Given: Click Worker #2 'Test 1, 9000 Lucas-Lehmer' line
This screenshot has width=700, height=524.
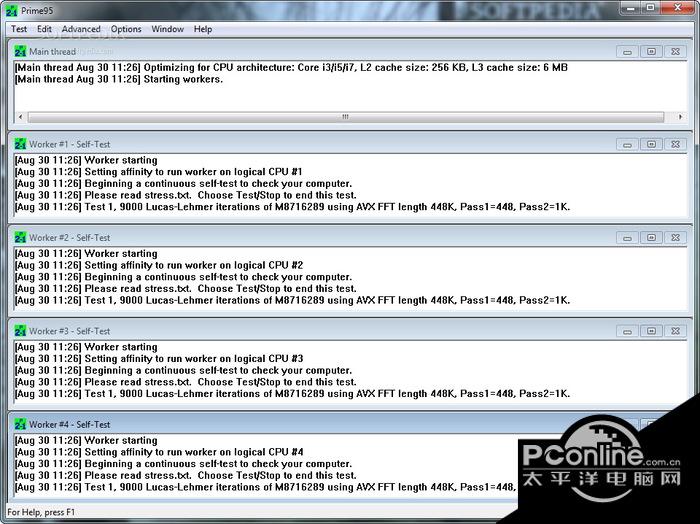Looking at the screenshot, I should click(x=292, y=300).
